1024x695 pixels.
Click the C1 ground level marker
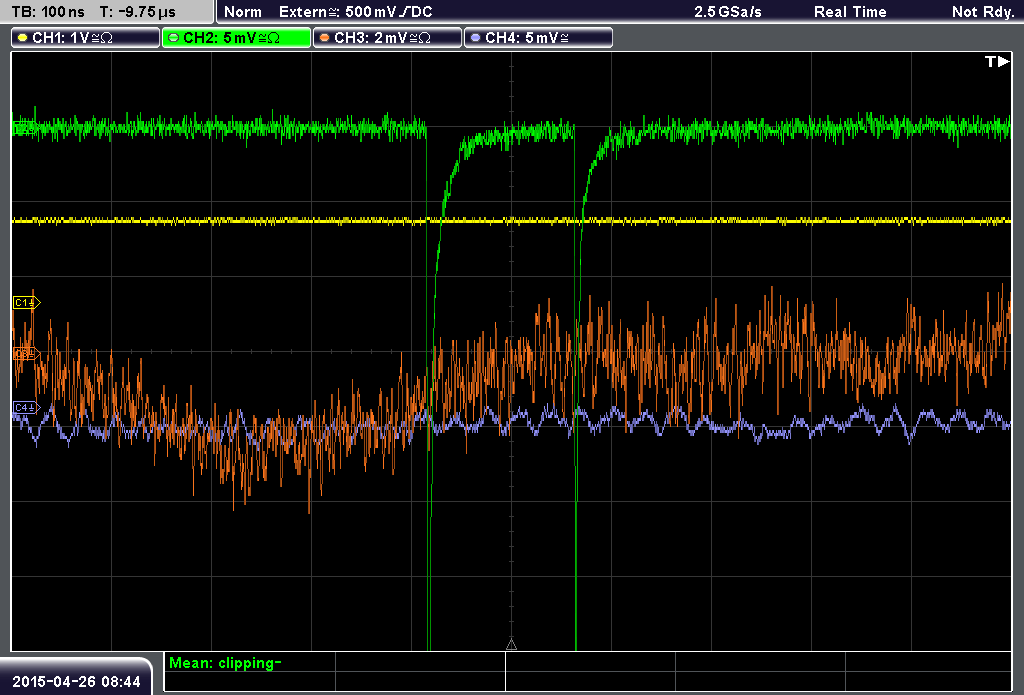click(x=26, y=302)
